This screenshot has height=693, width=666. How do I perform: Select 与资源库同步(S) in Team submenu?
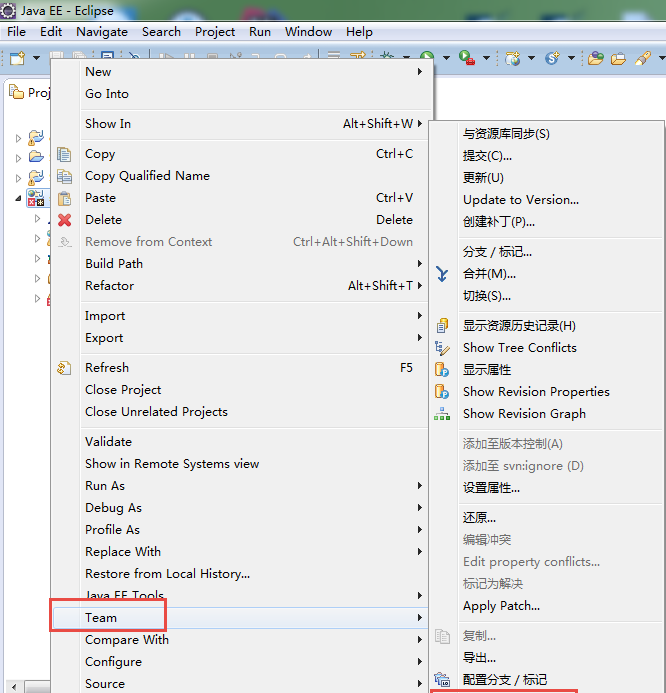click(547, 134)
